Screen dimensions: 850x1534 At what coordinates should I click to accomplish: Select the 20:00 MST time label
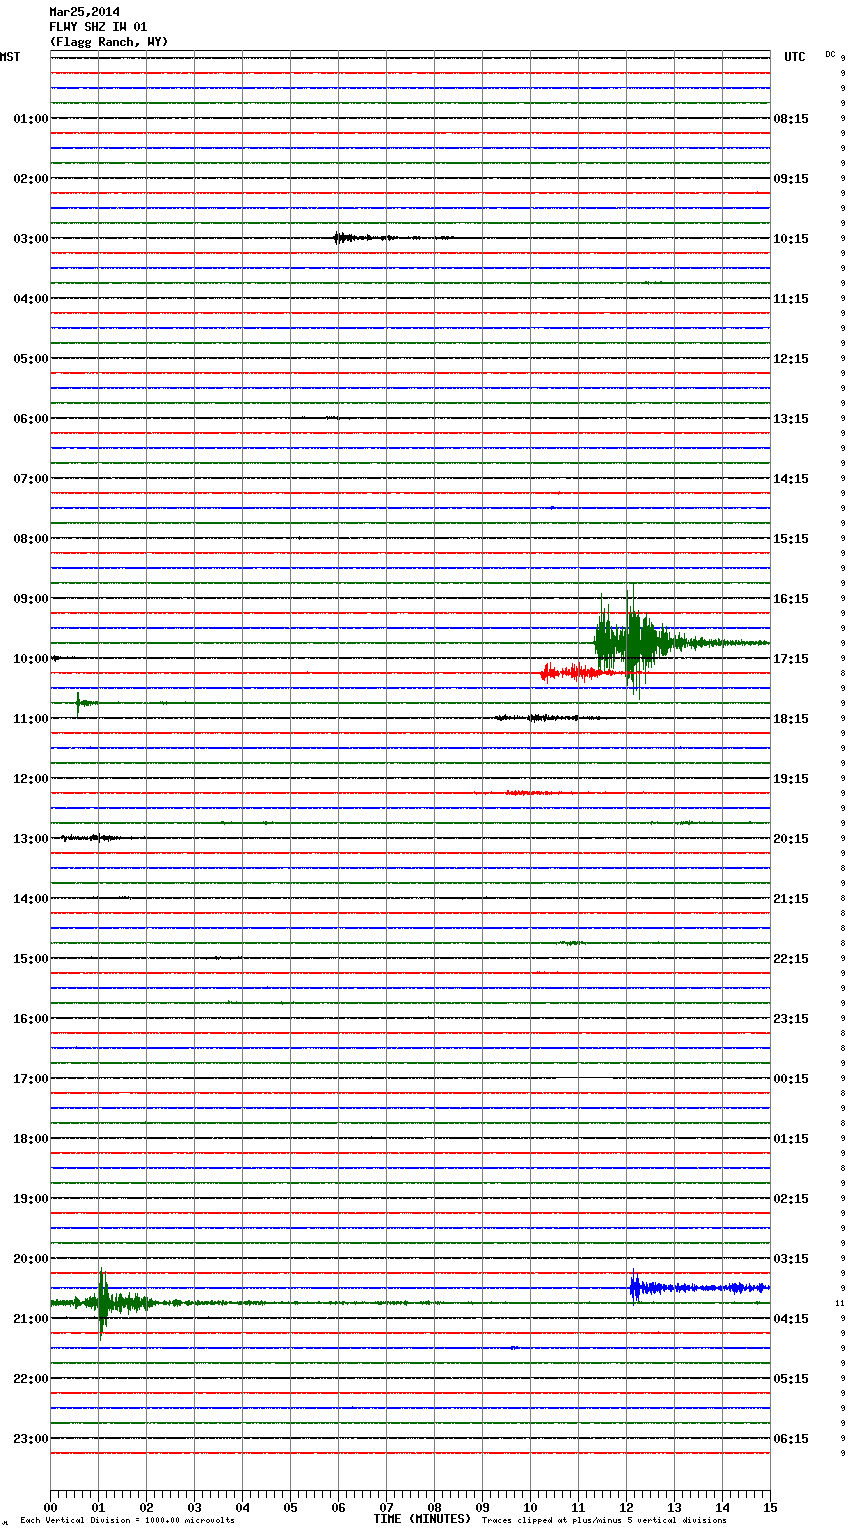(x=31, y=1259)
